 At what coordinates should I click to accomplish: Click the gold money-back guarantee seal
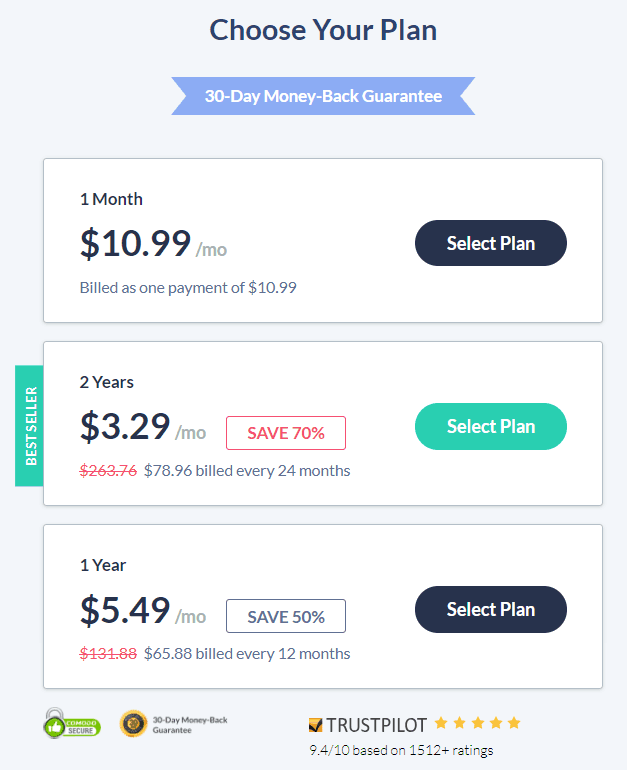click(133, 723)
